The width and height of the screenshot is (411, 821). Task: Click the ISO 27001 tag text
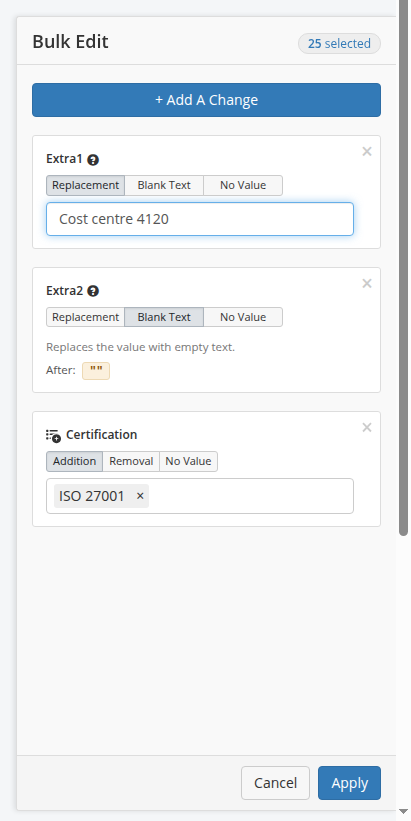pyautogui.click(x=92, y=496)
